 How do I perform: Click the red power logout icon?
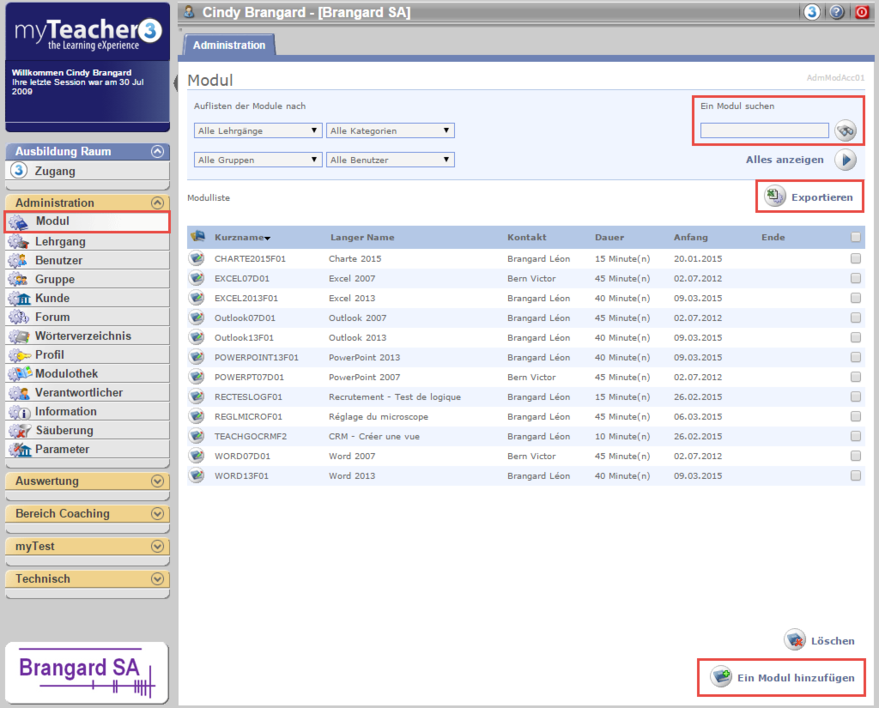click(861, 13)
